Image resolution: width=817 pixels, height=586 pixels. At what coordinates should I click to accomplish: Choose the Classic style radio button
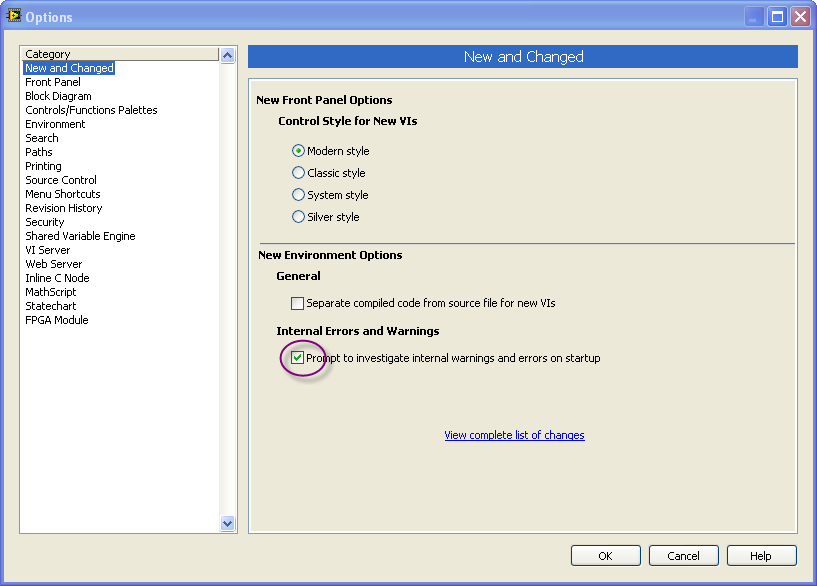tap(298, 173)
